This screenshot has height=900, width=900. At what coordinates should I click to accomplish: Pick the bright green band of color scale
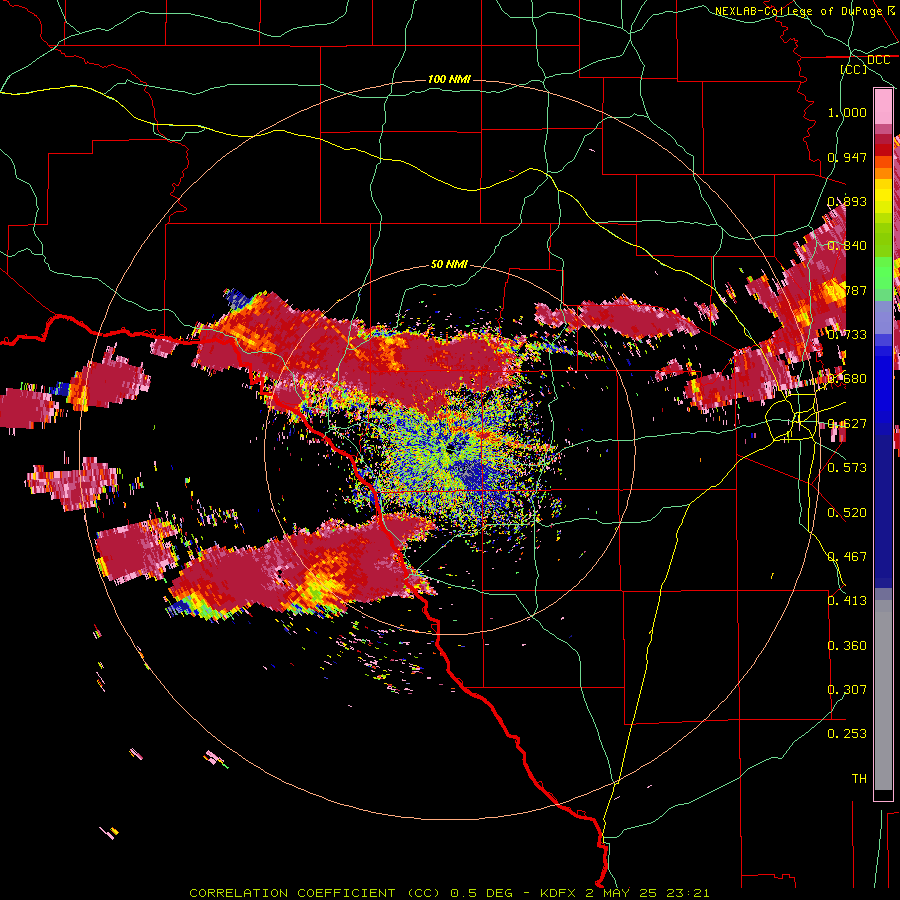(x=883, y=274)
